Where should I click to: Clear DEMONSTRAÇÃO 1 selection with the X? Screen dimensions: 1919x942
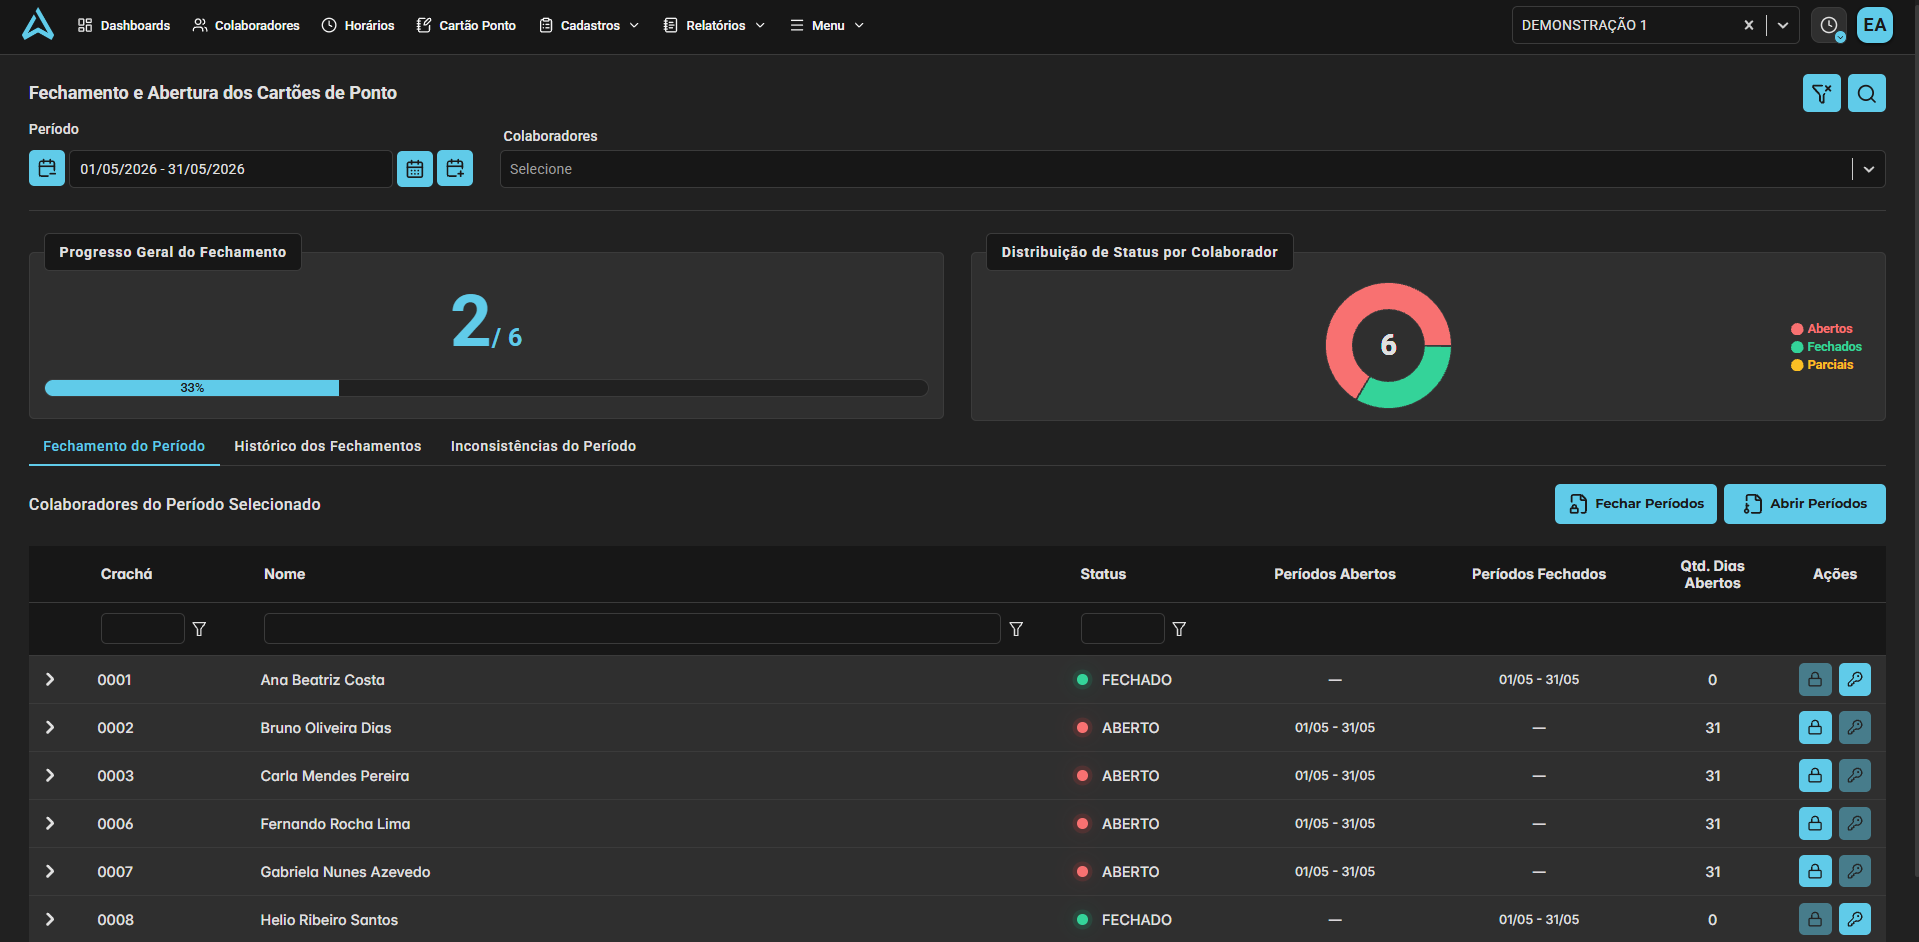coord(1749,25)
